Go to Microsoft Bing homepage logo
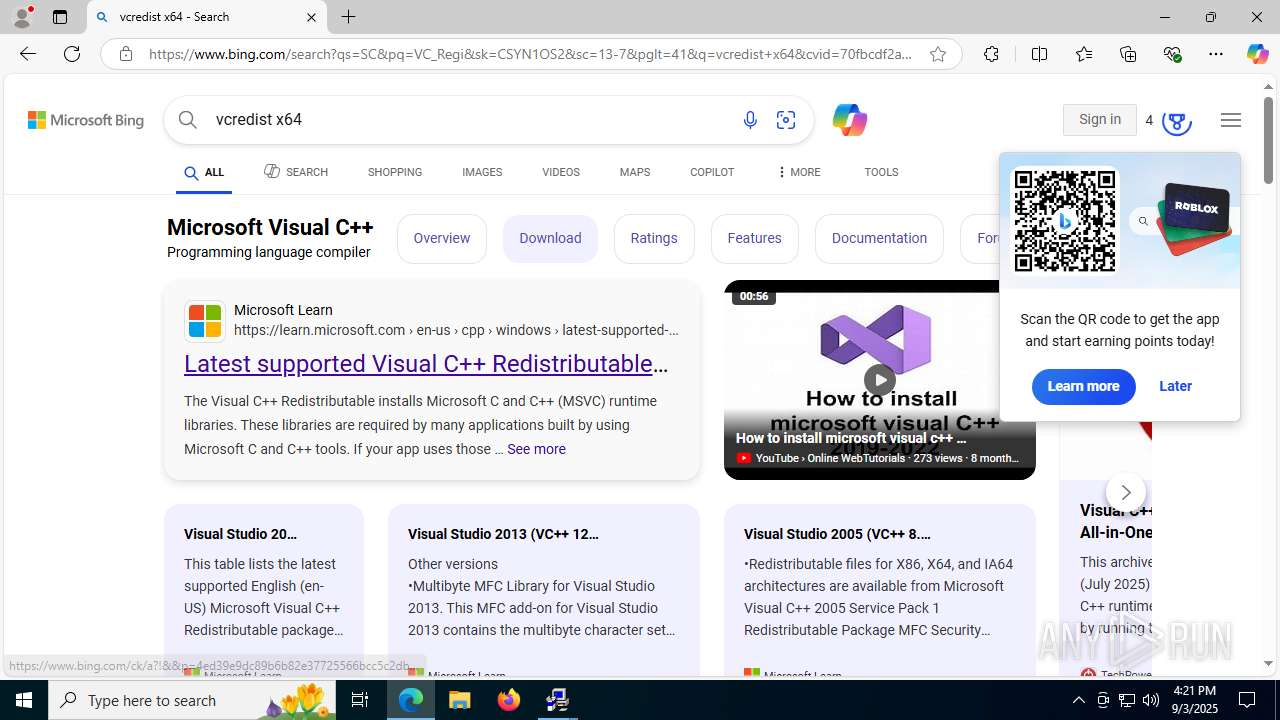The height and width of the screenshot is (720, 1280). click(86, 120)
